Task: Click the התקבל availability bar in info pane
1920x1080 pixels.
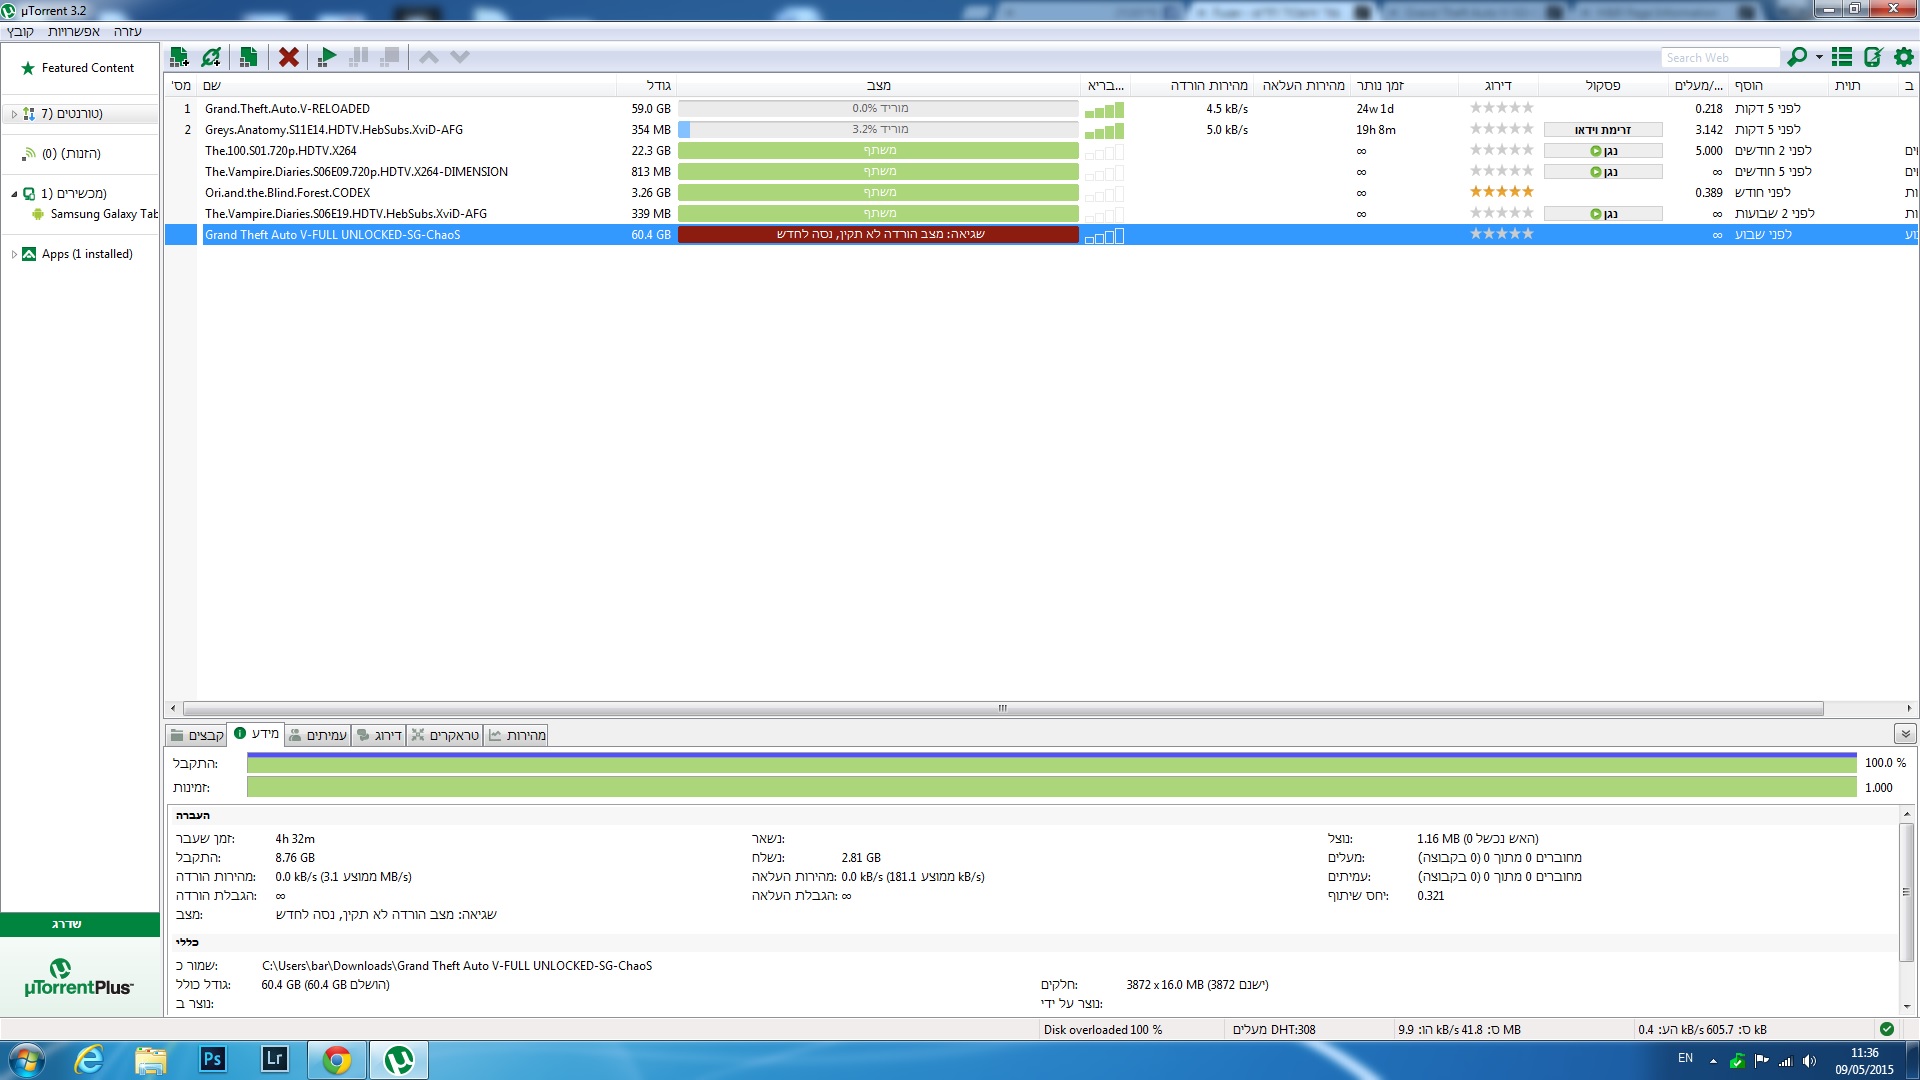Action: 1051,763
